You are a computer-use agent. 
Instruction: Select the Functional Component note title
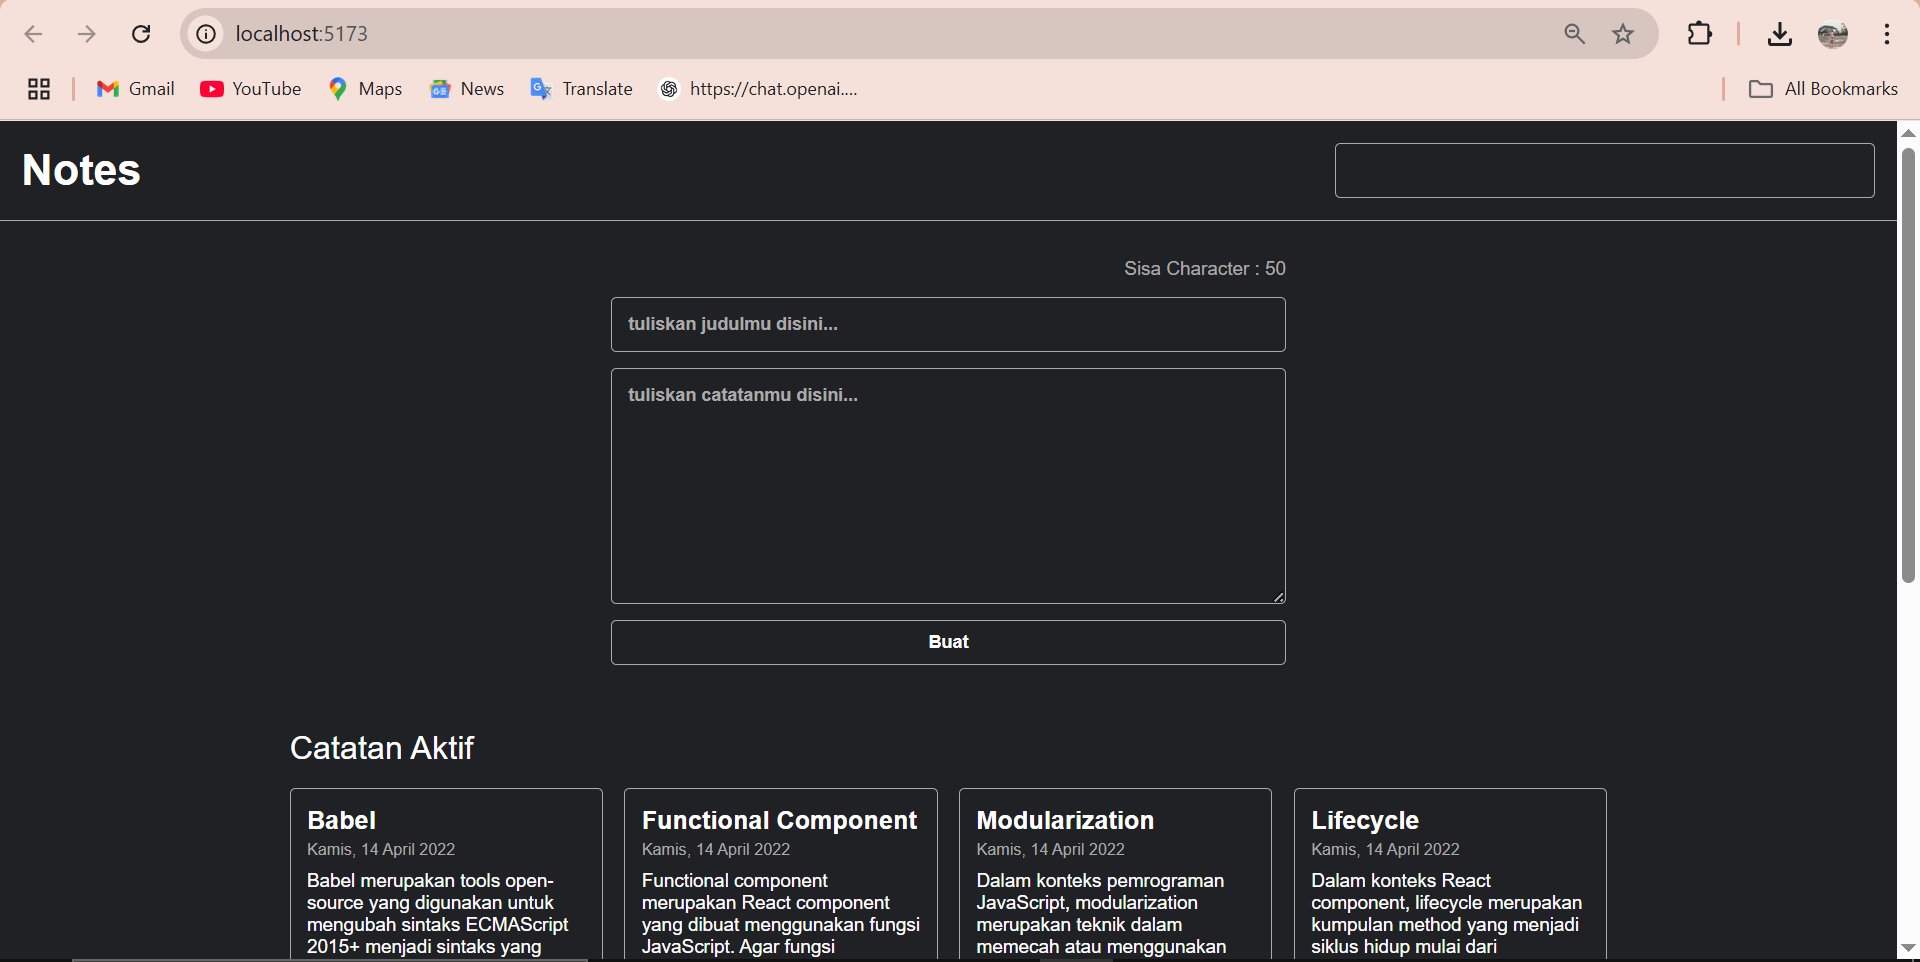pyautogui.click(x=779, y=820)
